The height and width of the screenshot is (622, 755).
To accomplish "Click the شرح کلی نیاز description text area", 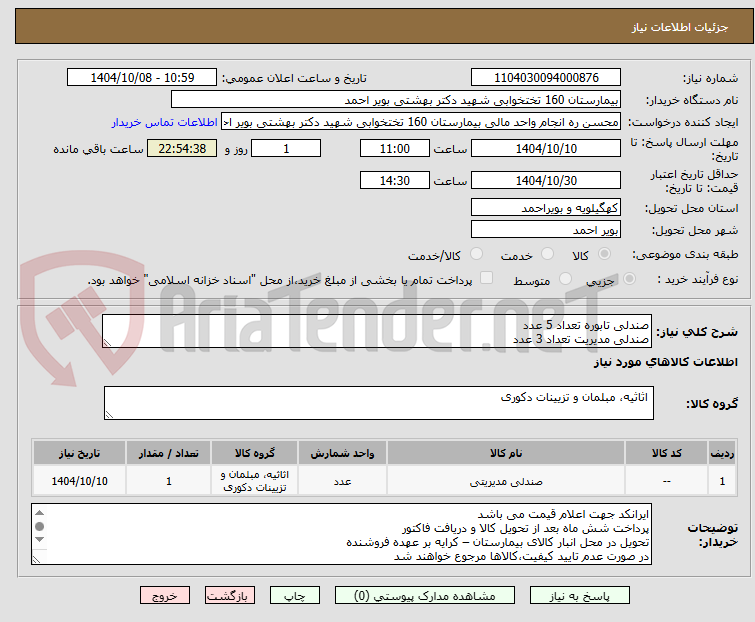I will pyautogui.click(x=377, y=331).
